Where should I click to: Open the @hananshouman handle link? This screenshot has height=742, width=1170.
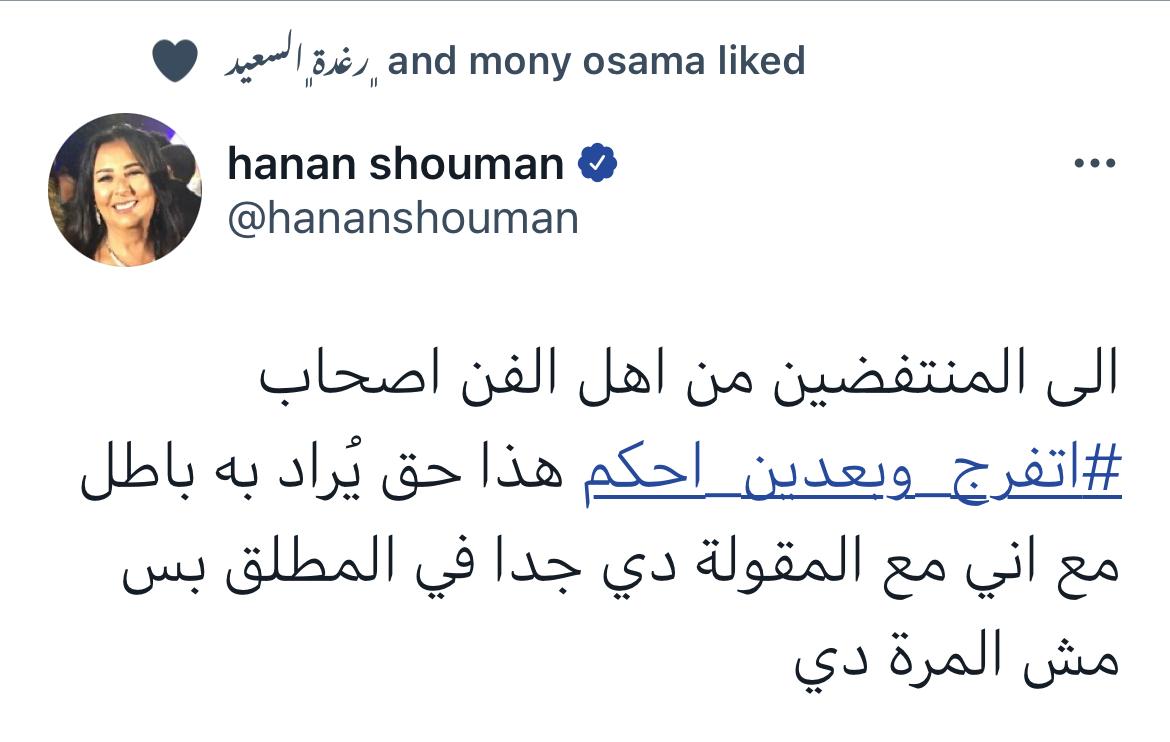tap(403, 218)
